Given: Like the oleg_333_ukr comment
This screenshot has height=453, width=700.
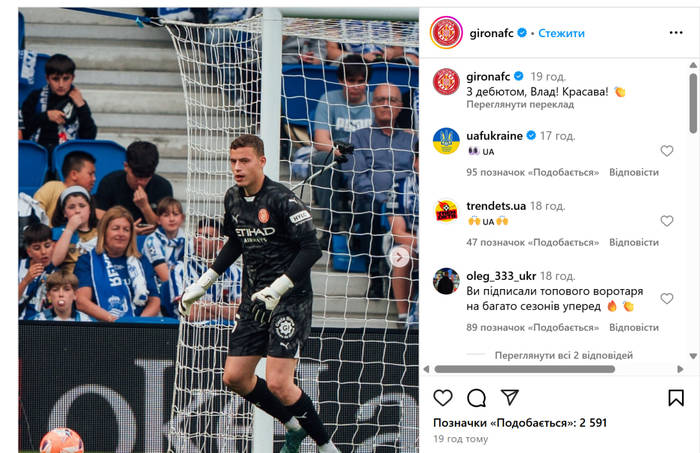Looking at the screenshot, I should pyautogui.click(x=667, y=299).
